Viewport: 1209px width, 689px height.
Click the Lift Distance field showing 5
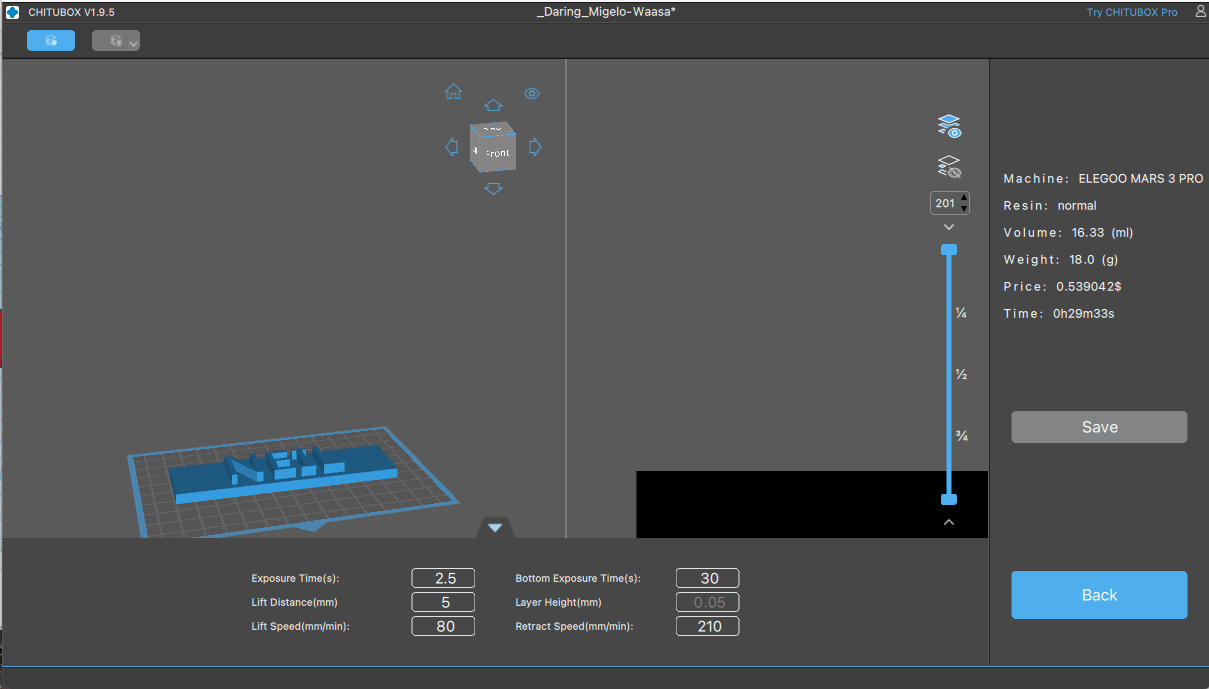(443, 602)
